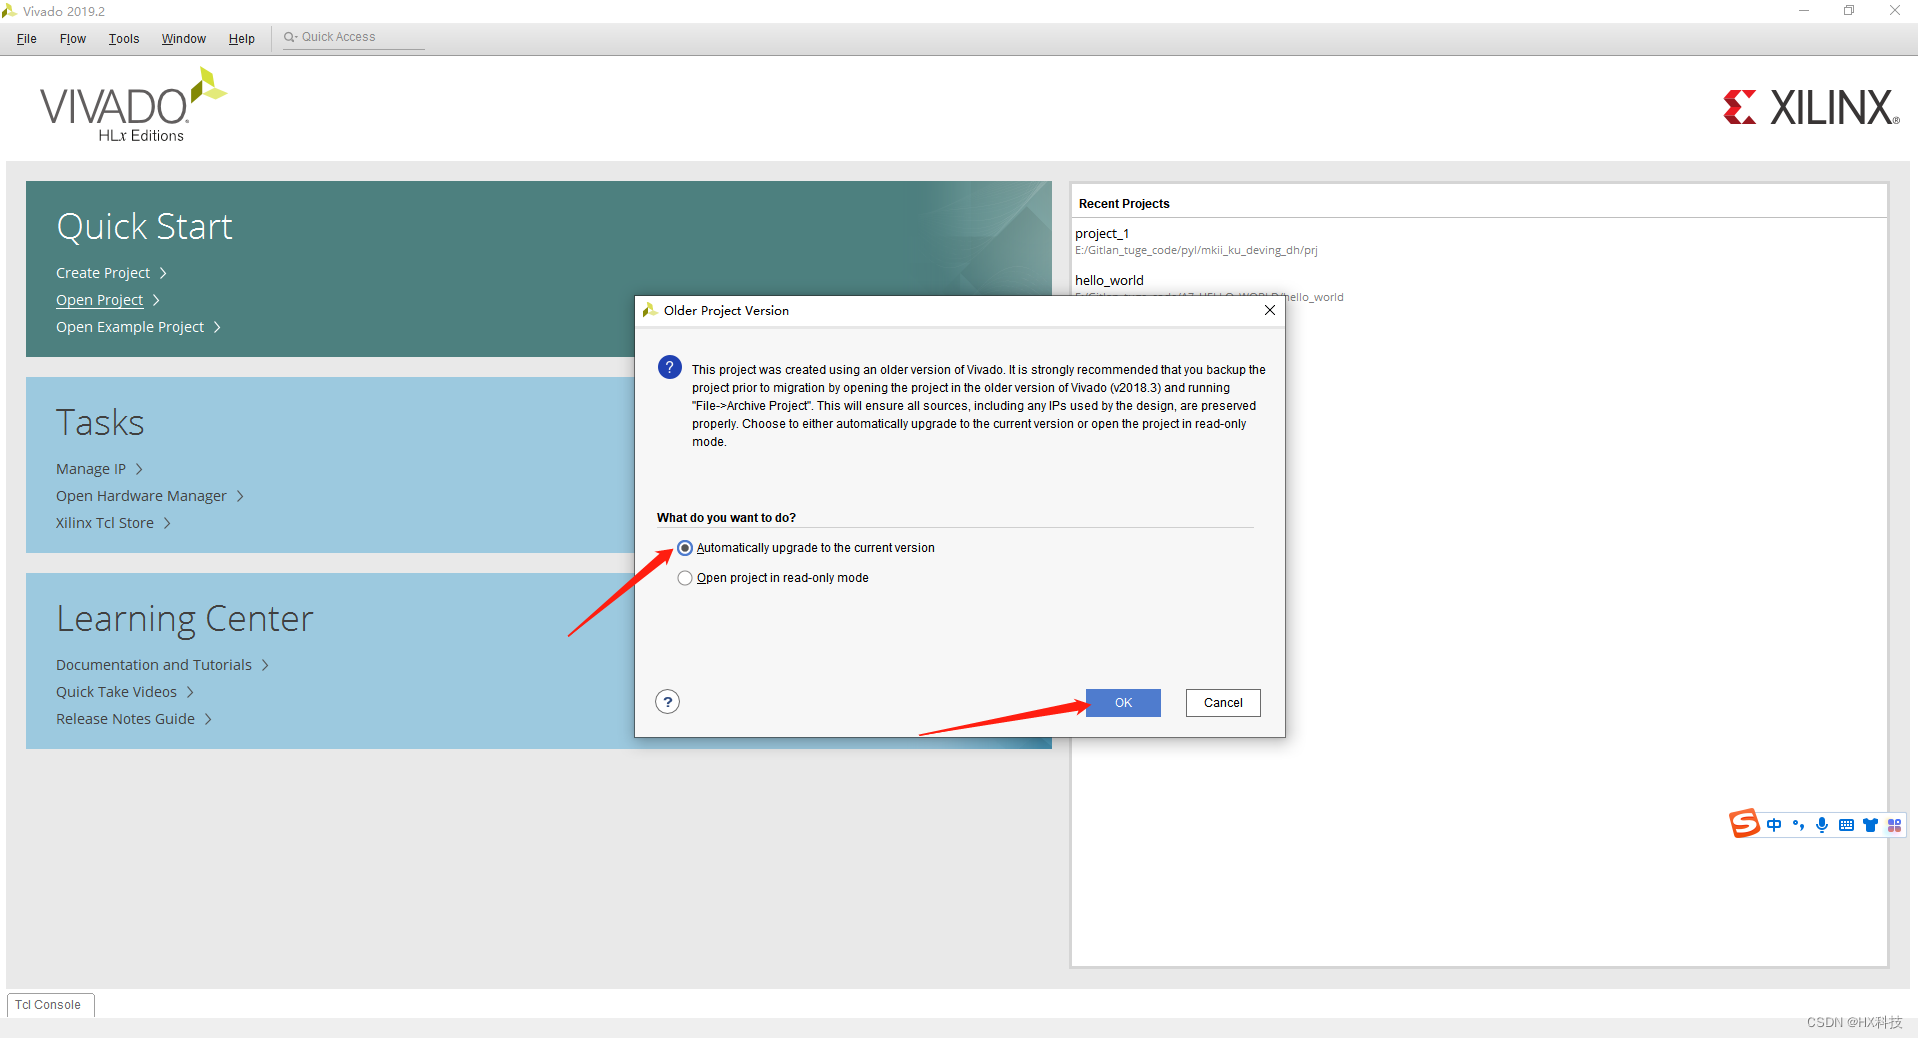1918x1038 pixels.
Task: Open the Tcl Console tab
Action: [49, 1005]
